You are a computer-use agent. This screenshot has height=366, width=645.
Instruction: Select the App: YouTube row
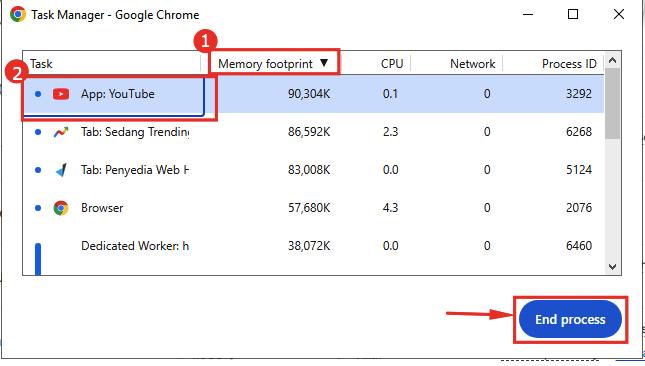[x=313, y=94]
